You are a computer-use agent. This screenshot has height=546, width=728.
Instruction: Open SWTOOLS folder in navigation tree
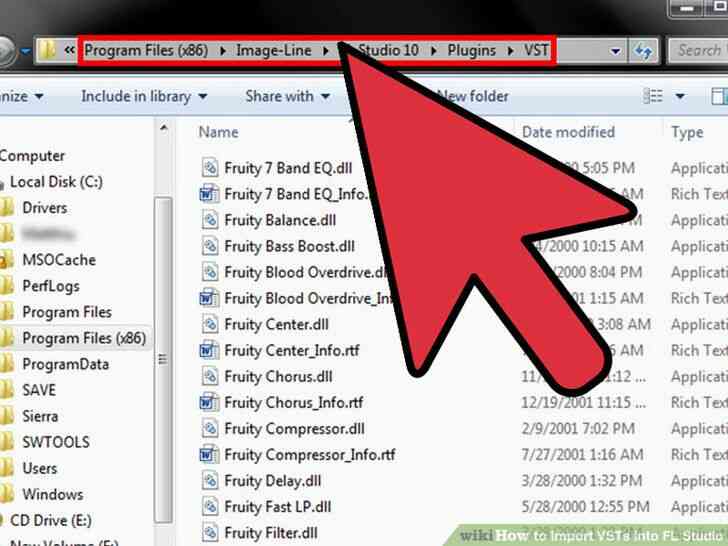click(x=56, y=442)
